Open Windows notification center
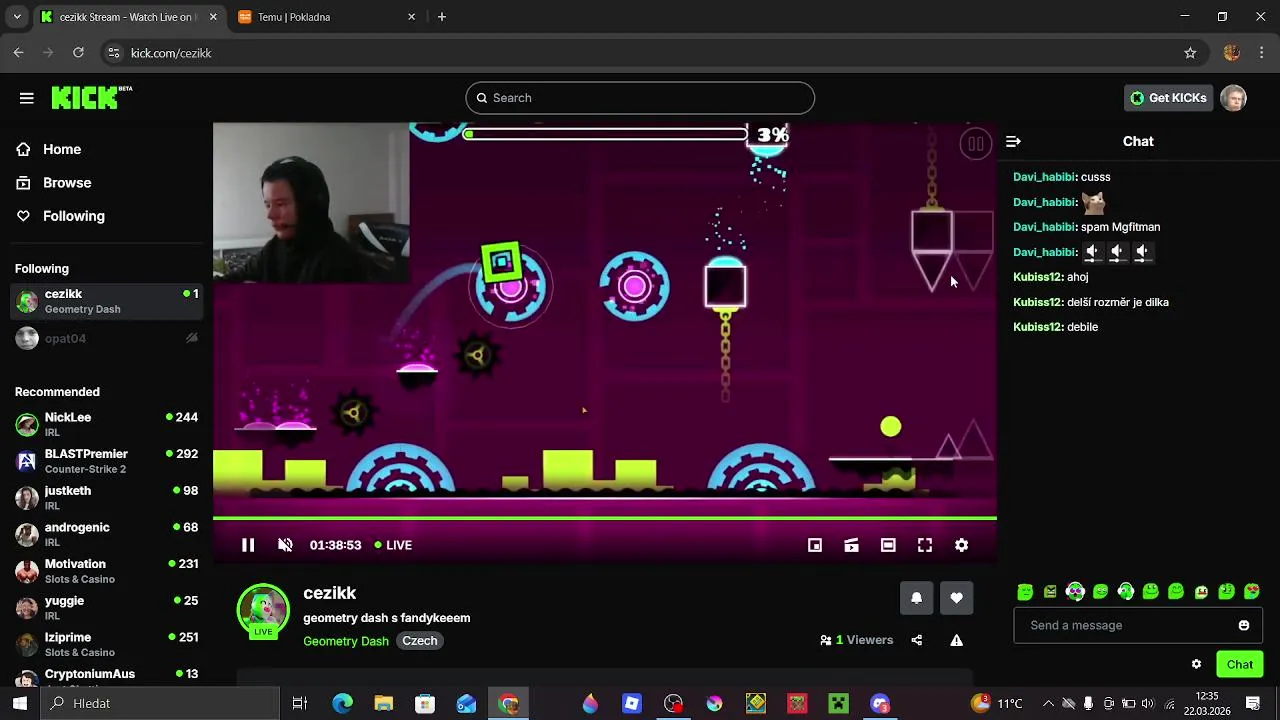The height and width of the screenshot is (720, 1280). 1253,704
